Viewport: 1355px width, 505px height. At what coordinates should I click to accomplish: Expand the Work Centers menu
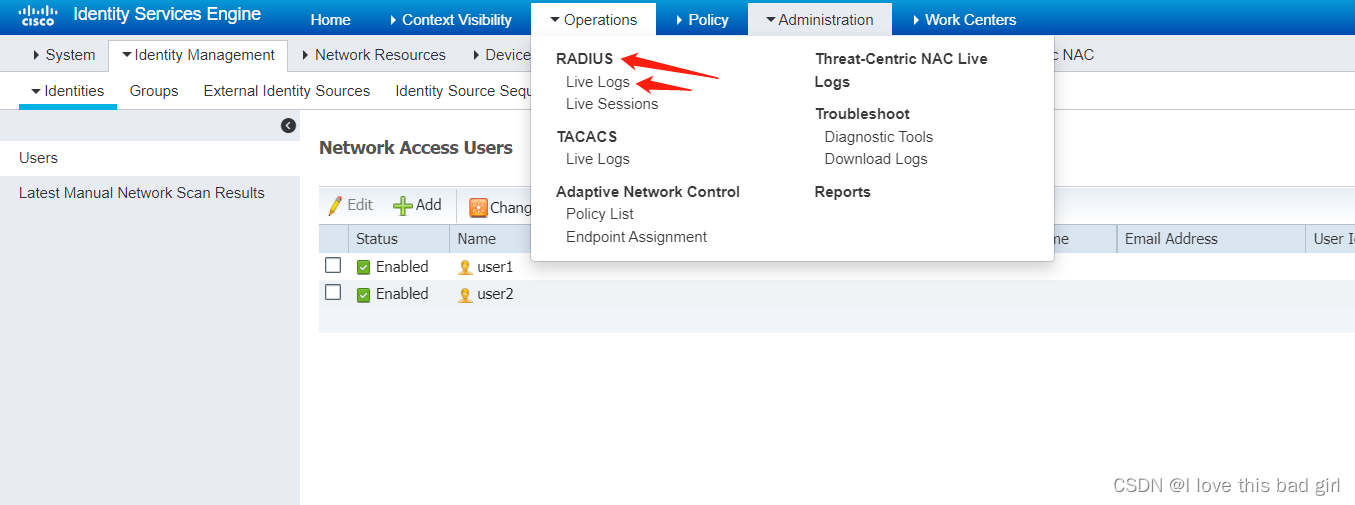click(x=964, y=19)
